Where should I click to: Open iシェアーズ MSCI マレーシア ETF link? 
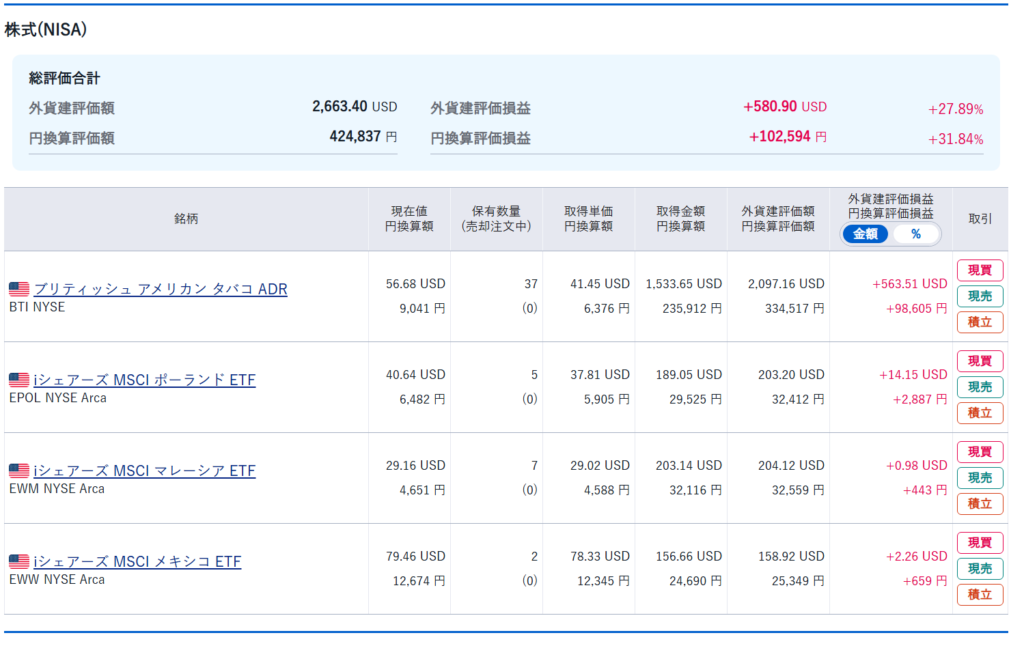[144, 471]
